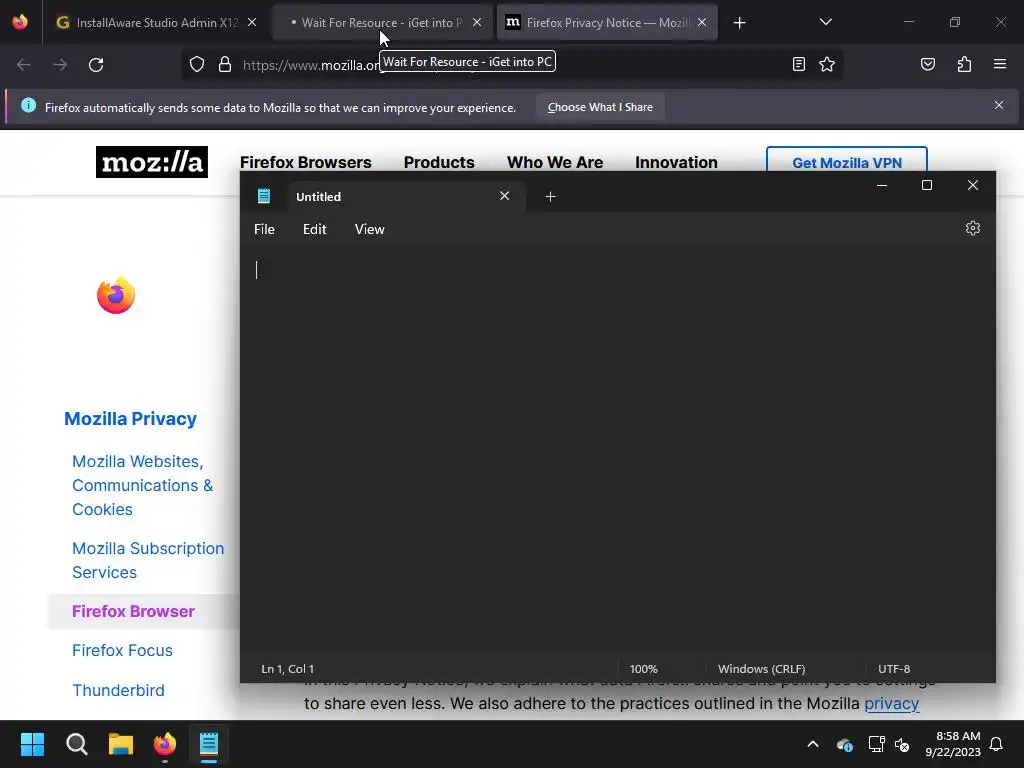Switch to Firefox Privacy Notice tab

607,22
